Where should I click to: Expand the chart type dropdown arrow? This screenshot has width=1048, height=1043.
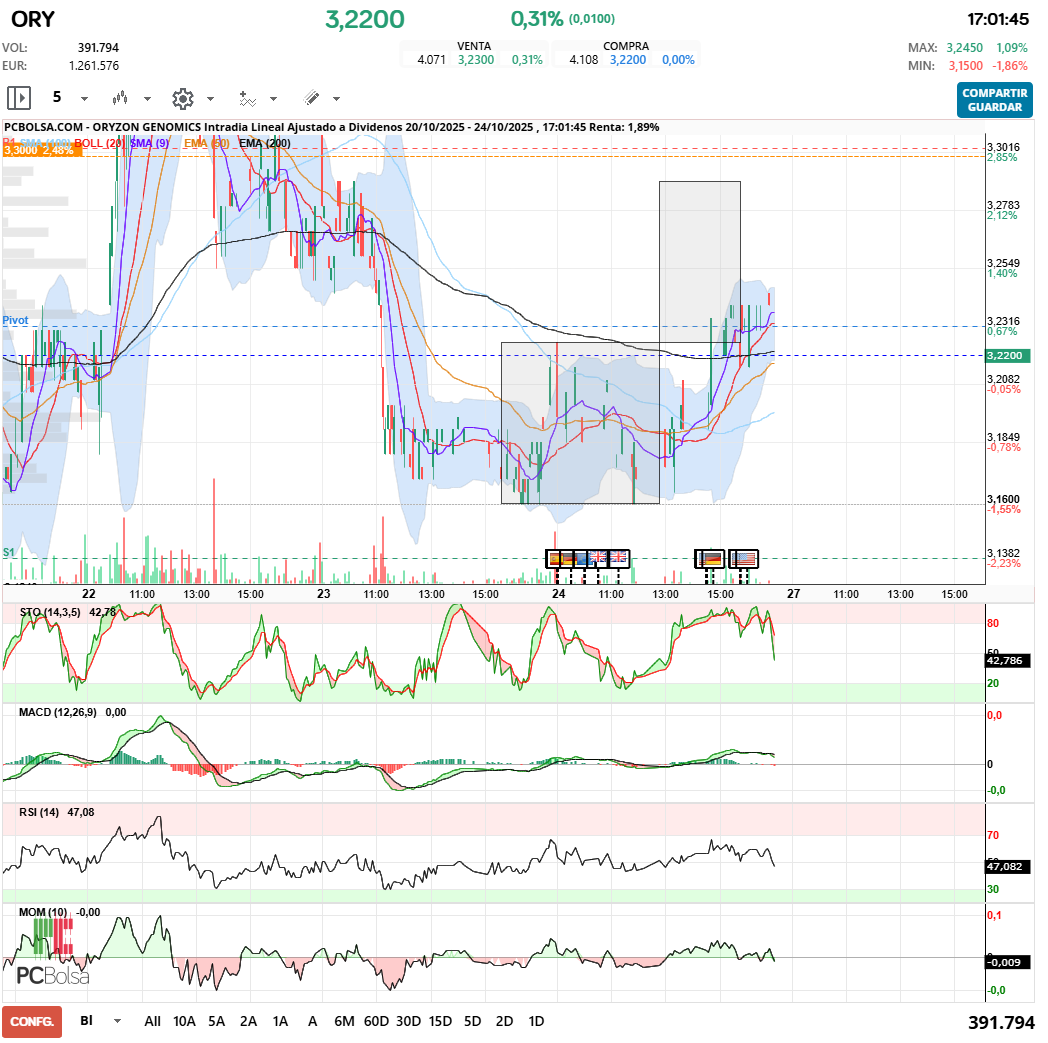pos(147,99)
